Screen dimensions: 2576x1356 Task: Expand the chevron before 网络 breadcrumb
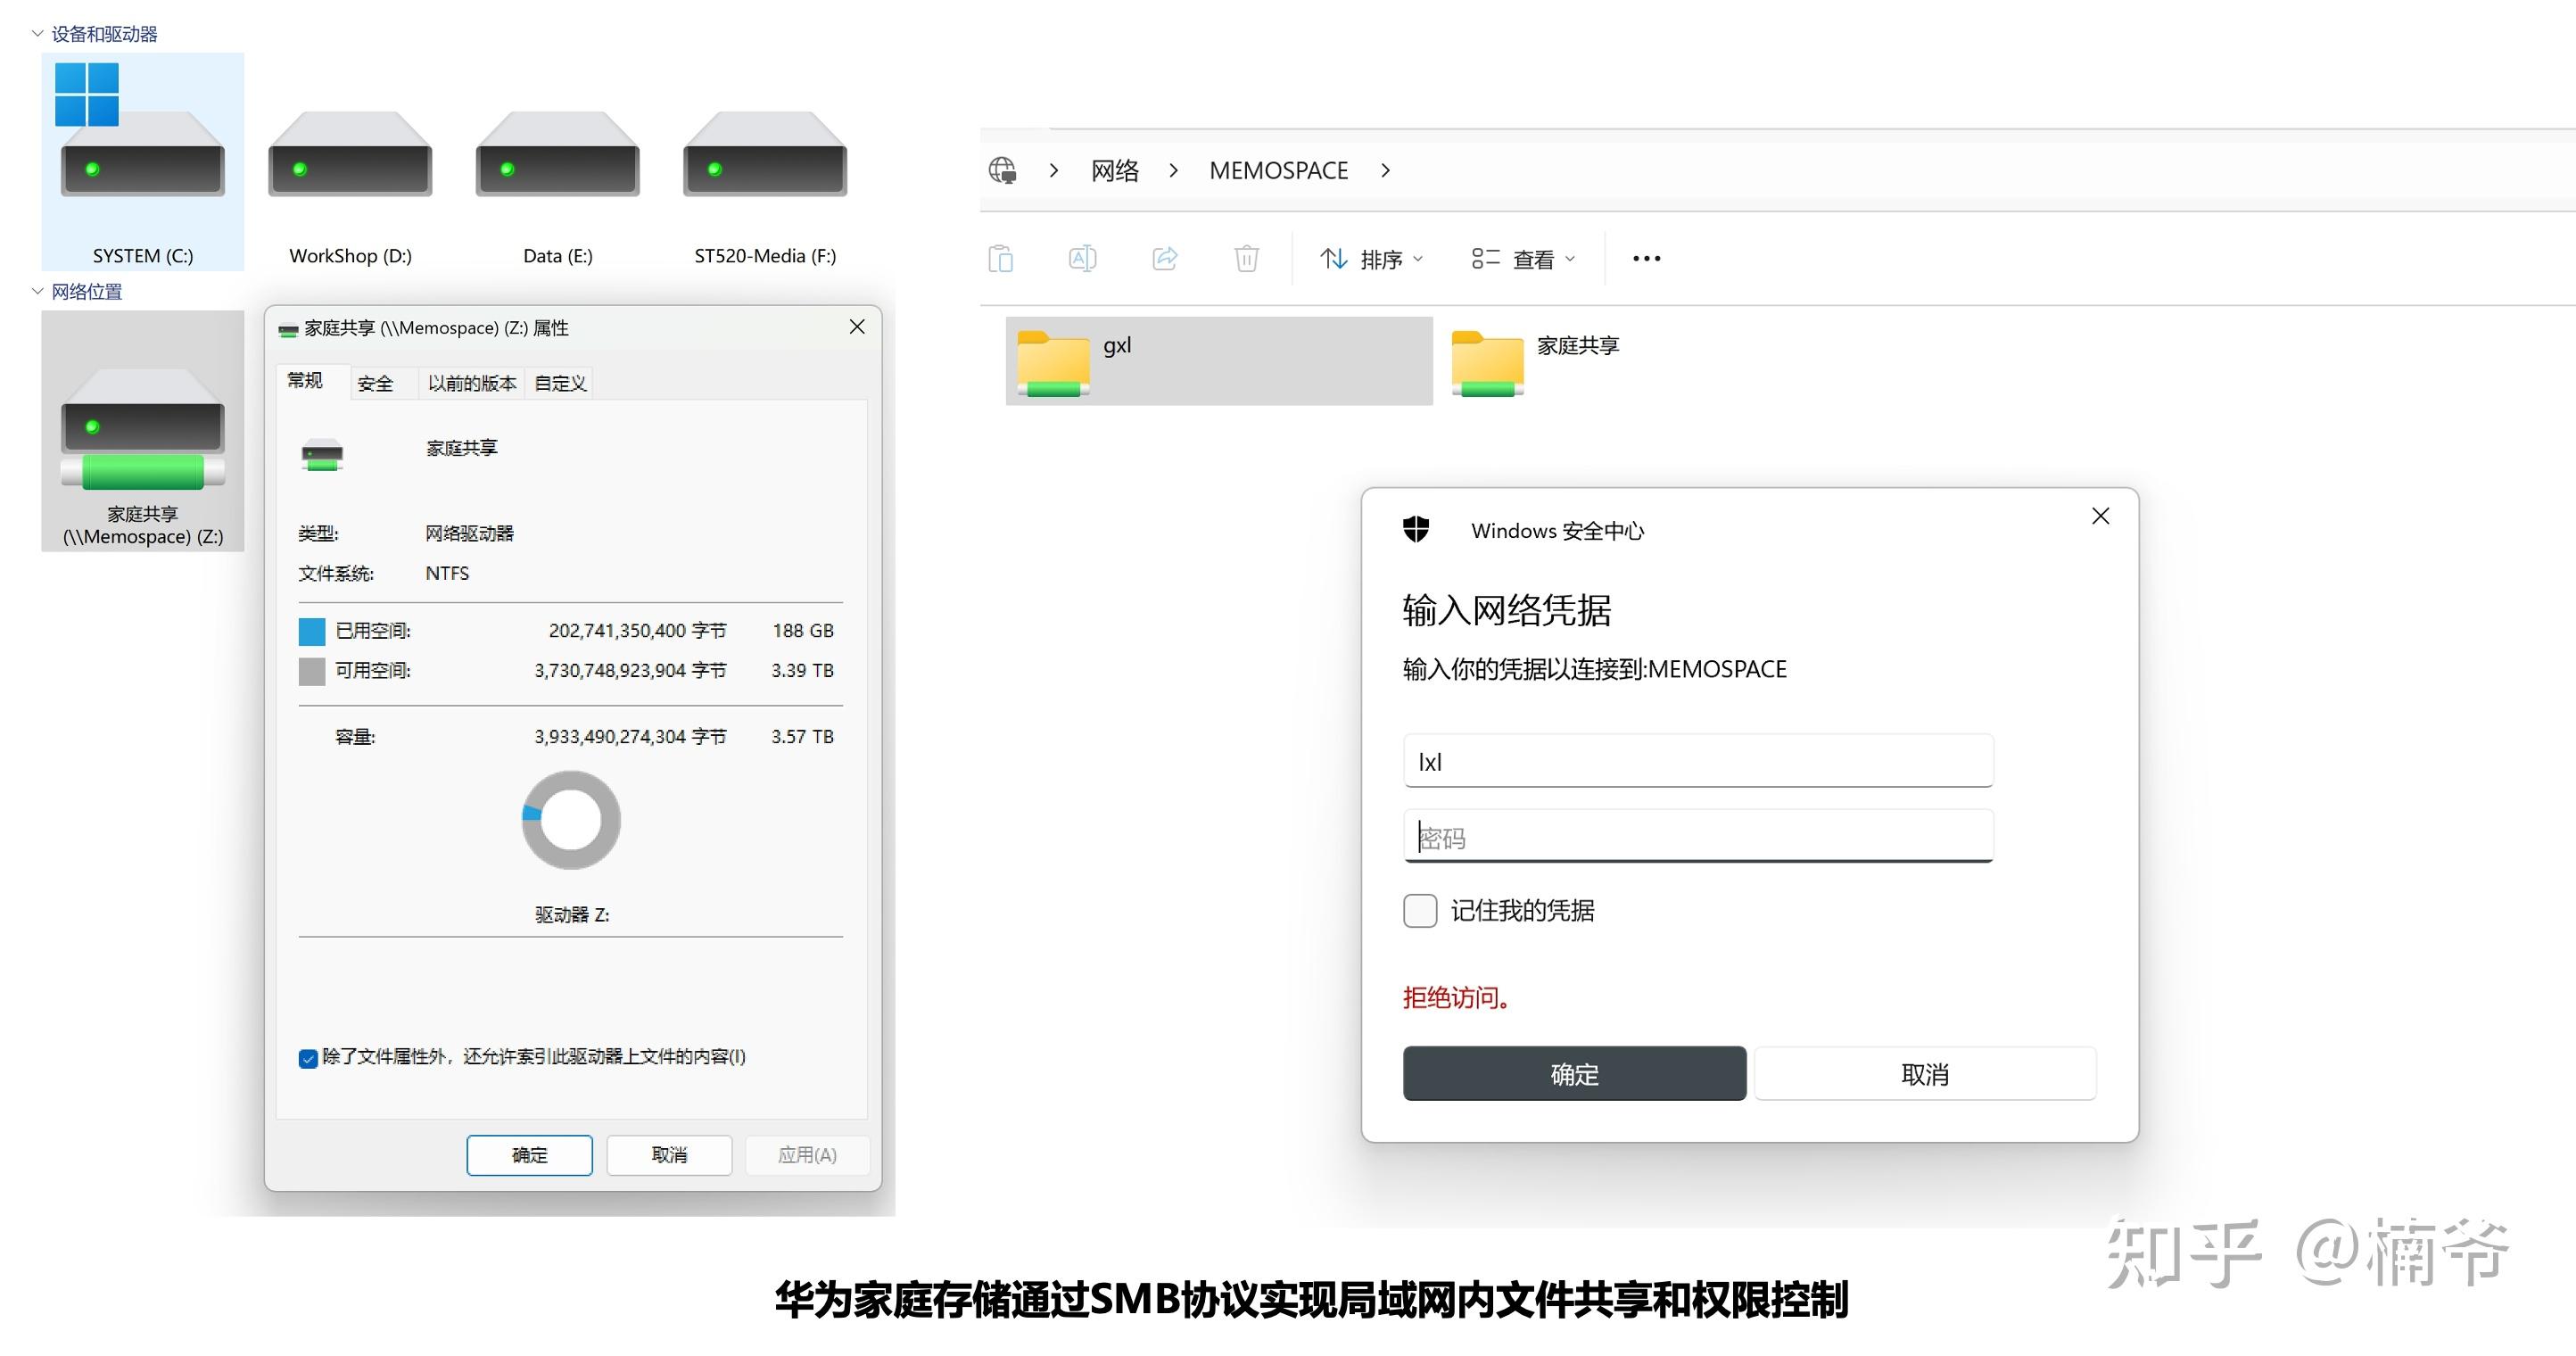[x=1053, y=170]
